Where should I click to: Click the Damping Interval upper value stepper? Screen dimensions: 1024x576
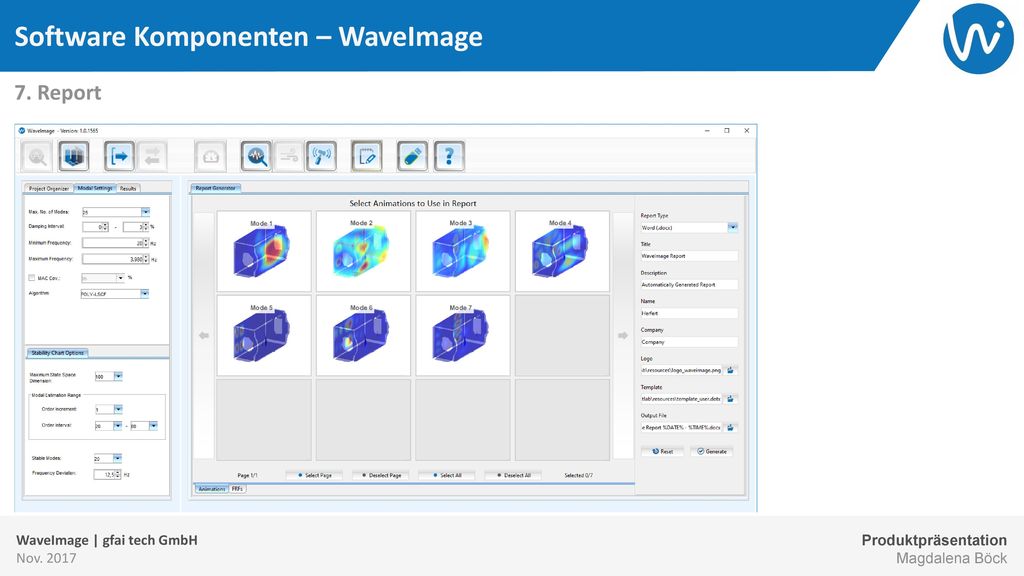click(x=146, y=227)
